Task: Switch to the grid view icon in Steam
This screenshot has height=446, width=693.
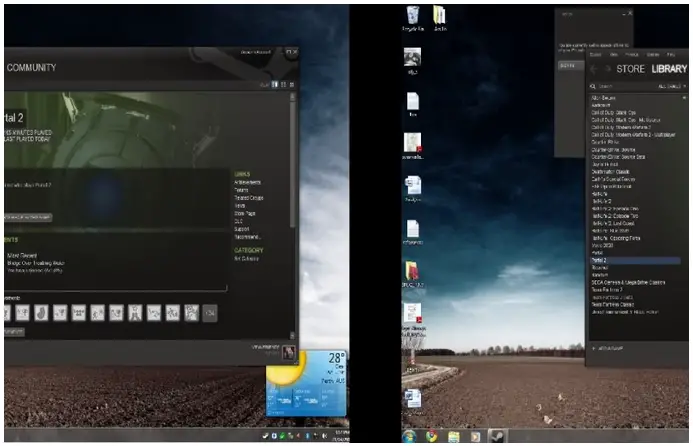Action: pyautogui.click(x=291, y=84)
